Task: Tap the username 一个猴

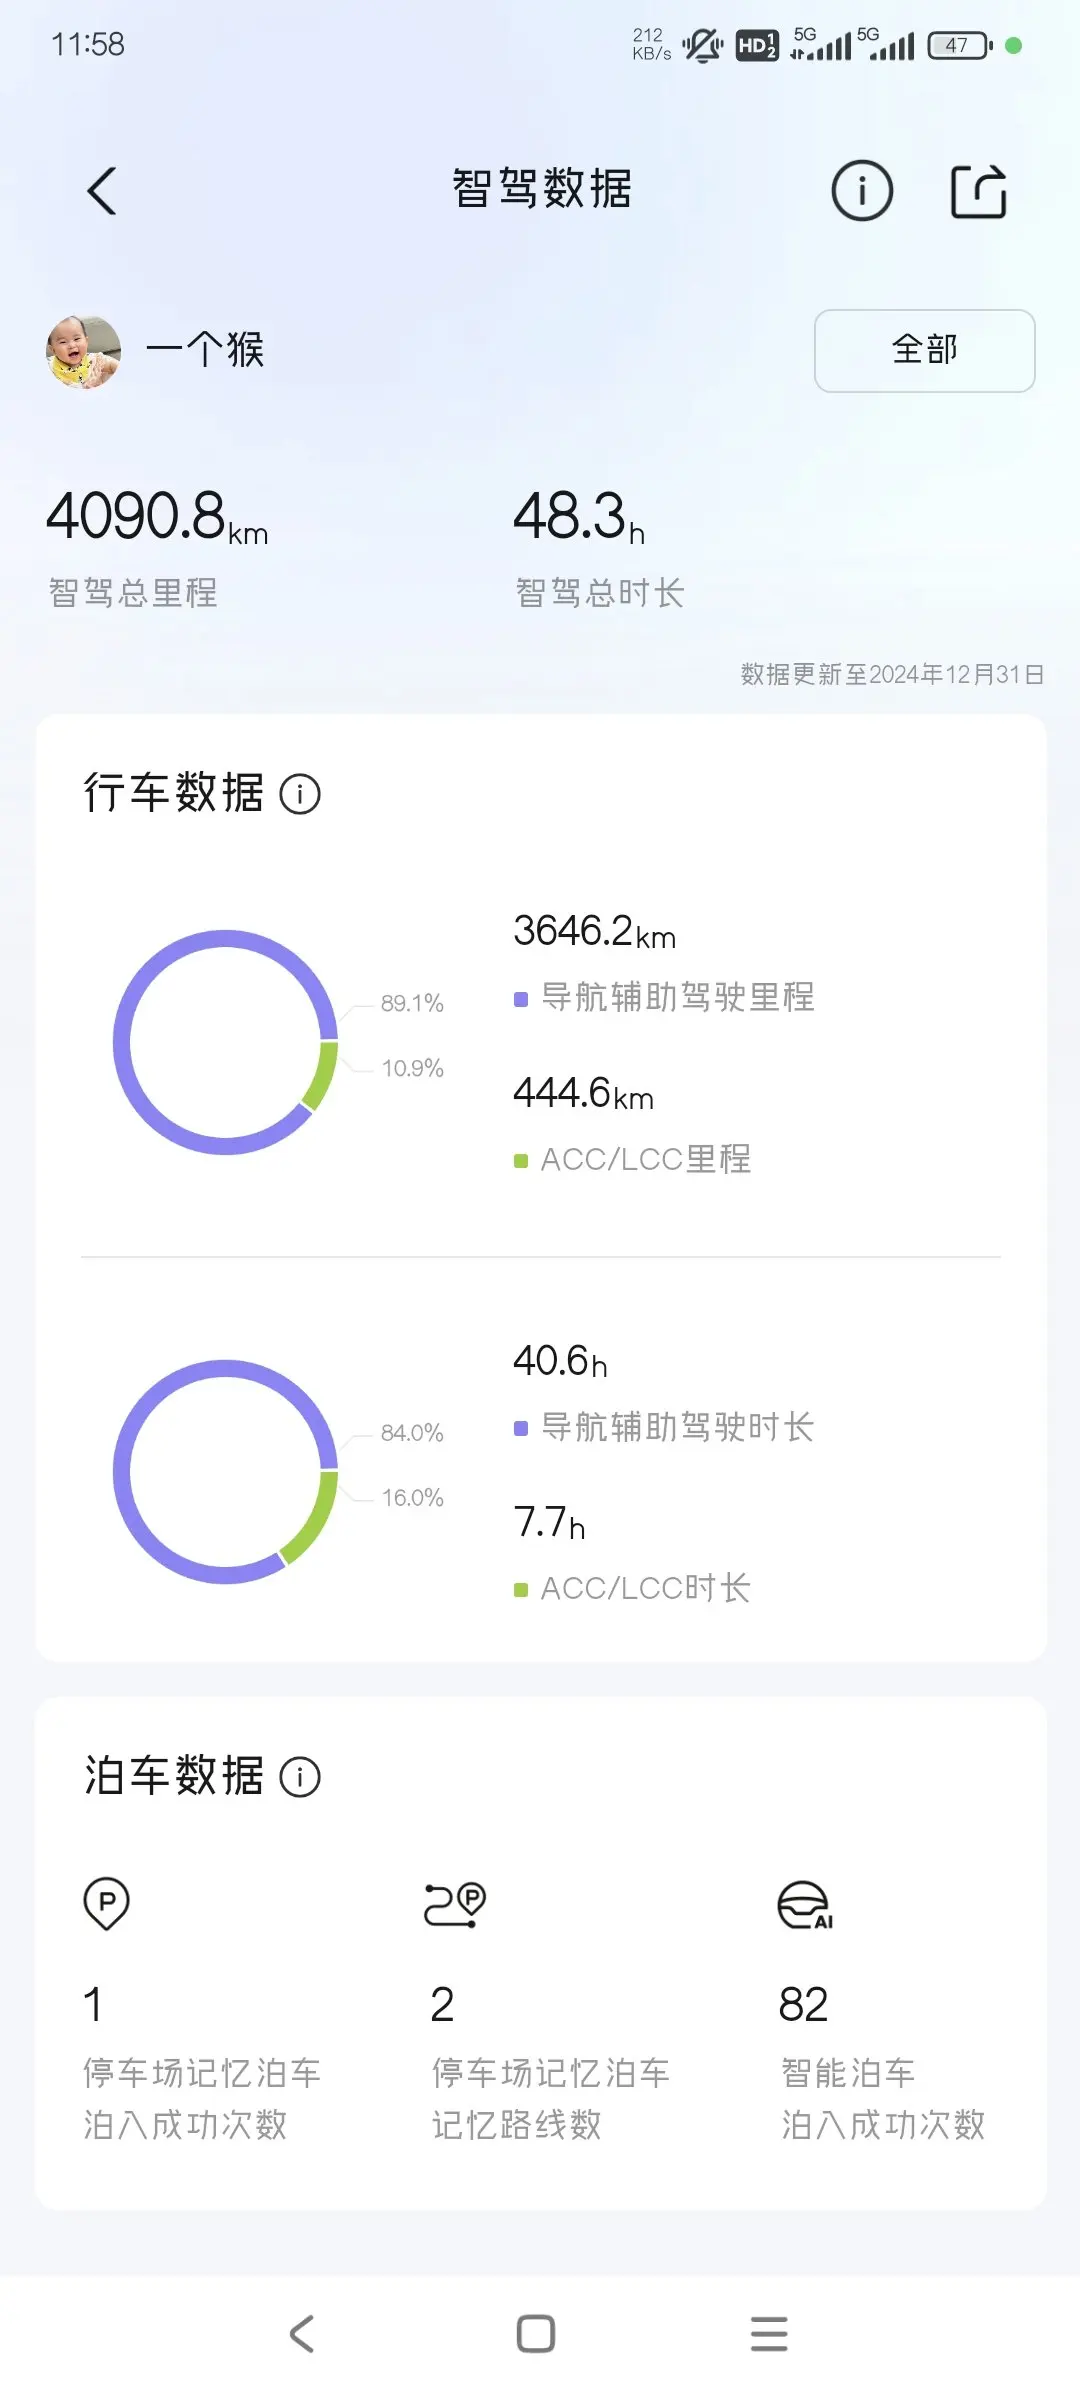Action: (205, 350)
